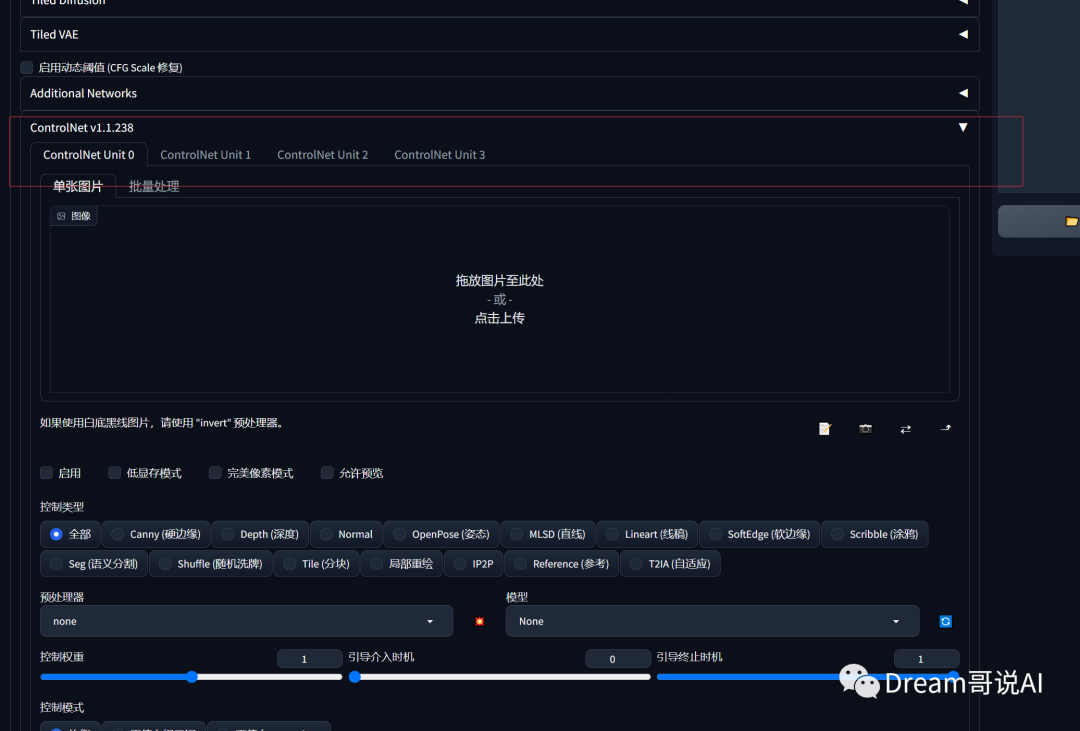Viewport: 1080px width, 731px height.
Task: Choose SoftEdge (软边缘) control type
Action: (760, 534)
